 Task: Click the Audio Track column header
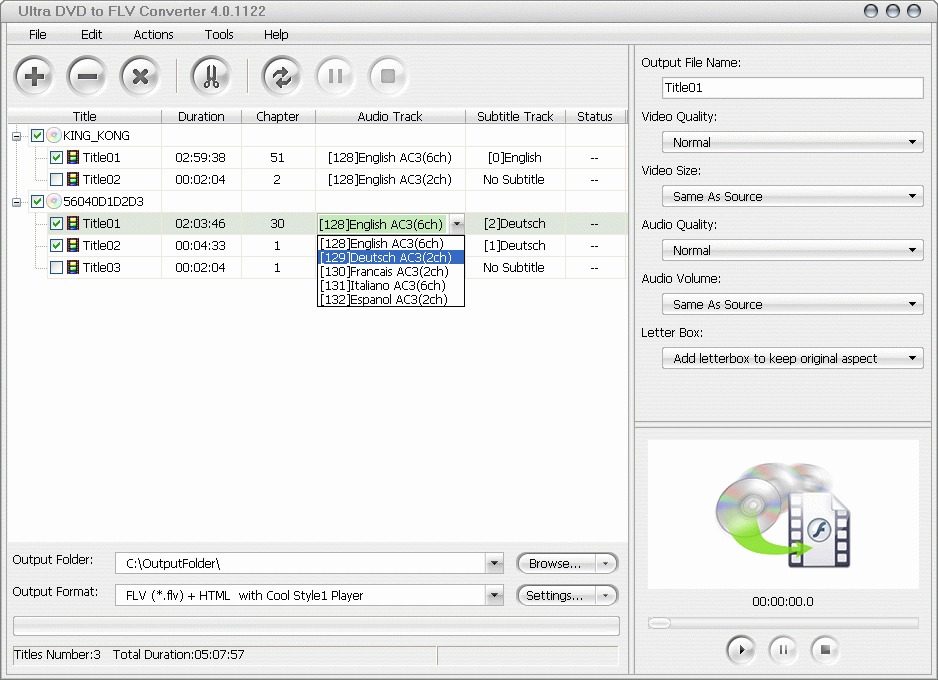click(390, 117)
